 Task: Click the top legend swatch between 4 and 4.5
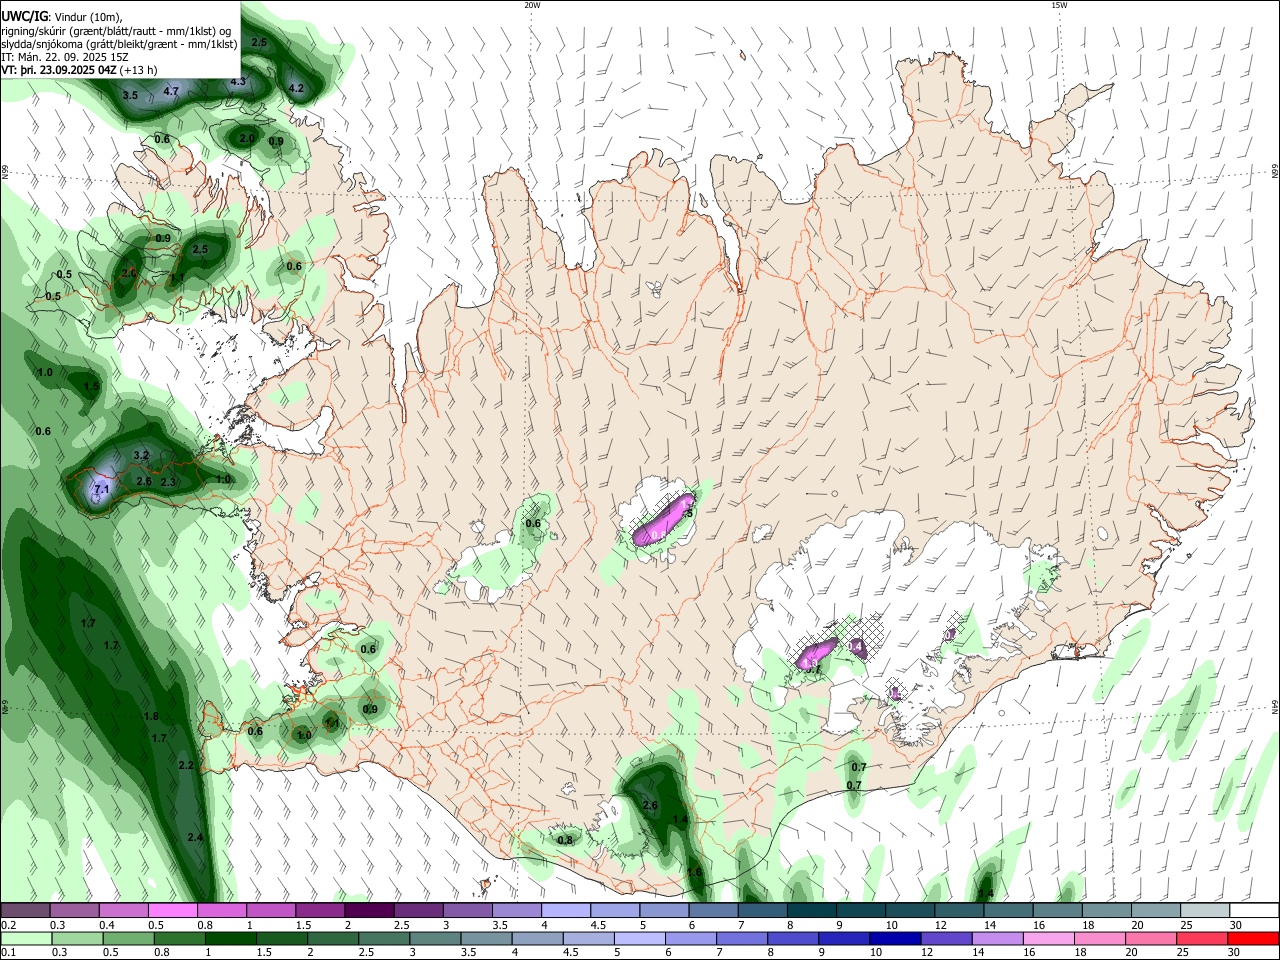[x=565, y=911]
